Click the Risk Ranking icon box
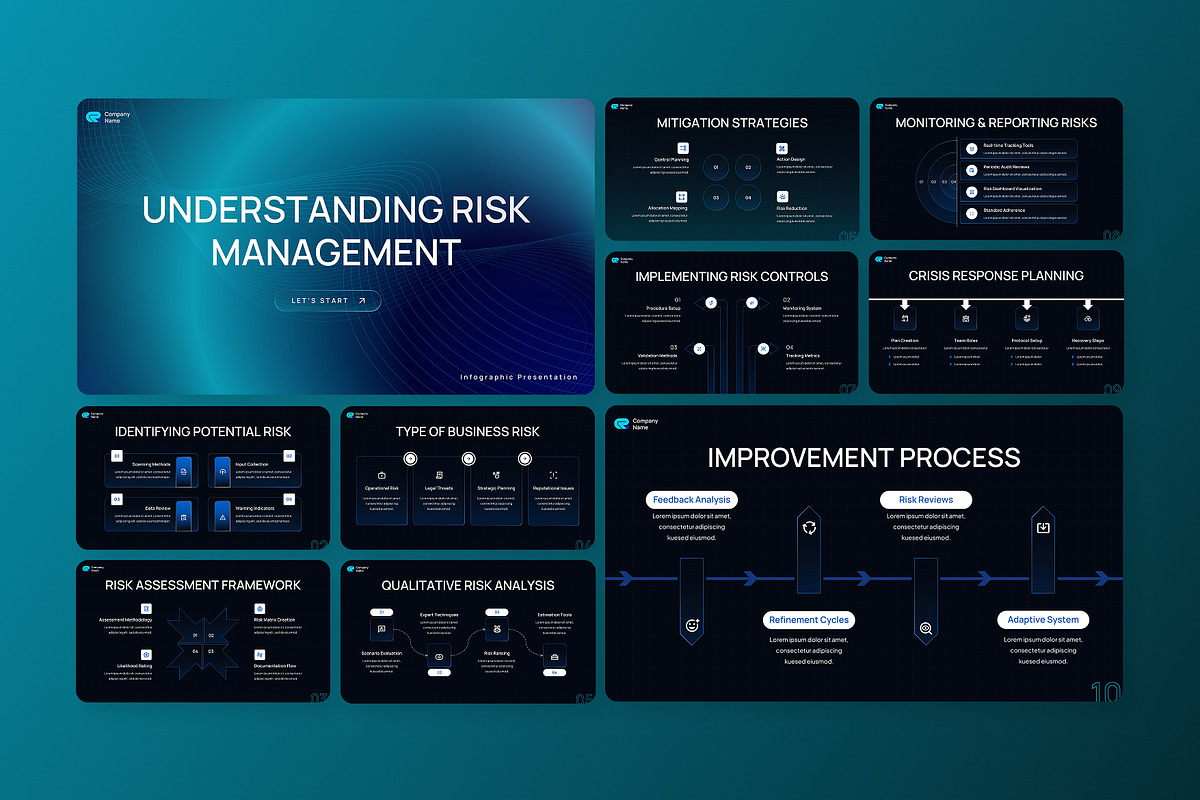The image size is (1200, 800). tap(496, 630)
